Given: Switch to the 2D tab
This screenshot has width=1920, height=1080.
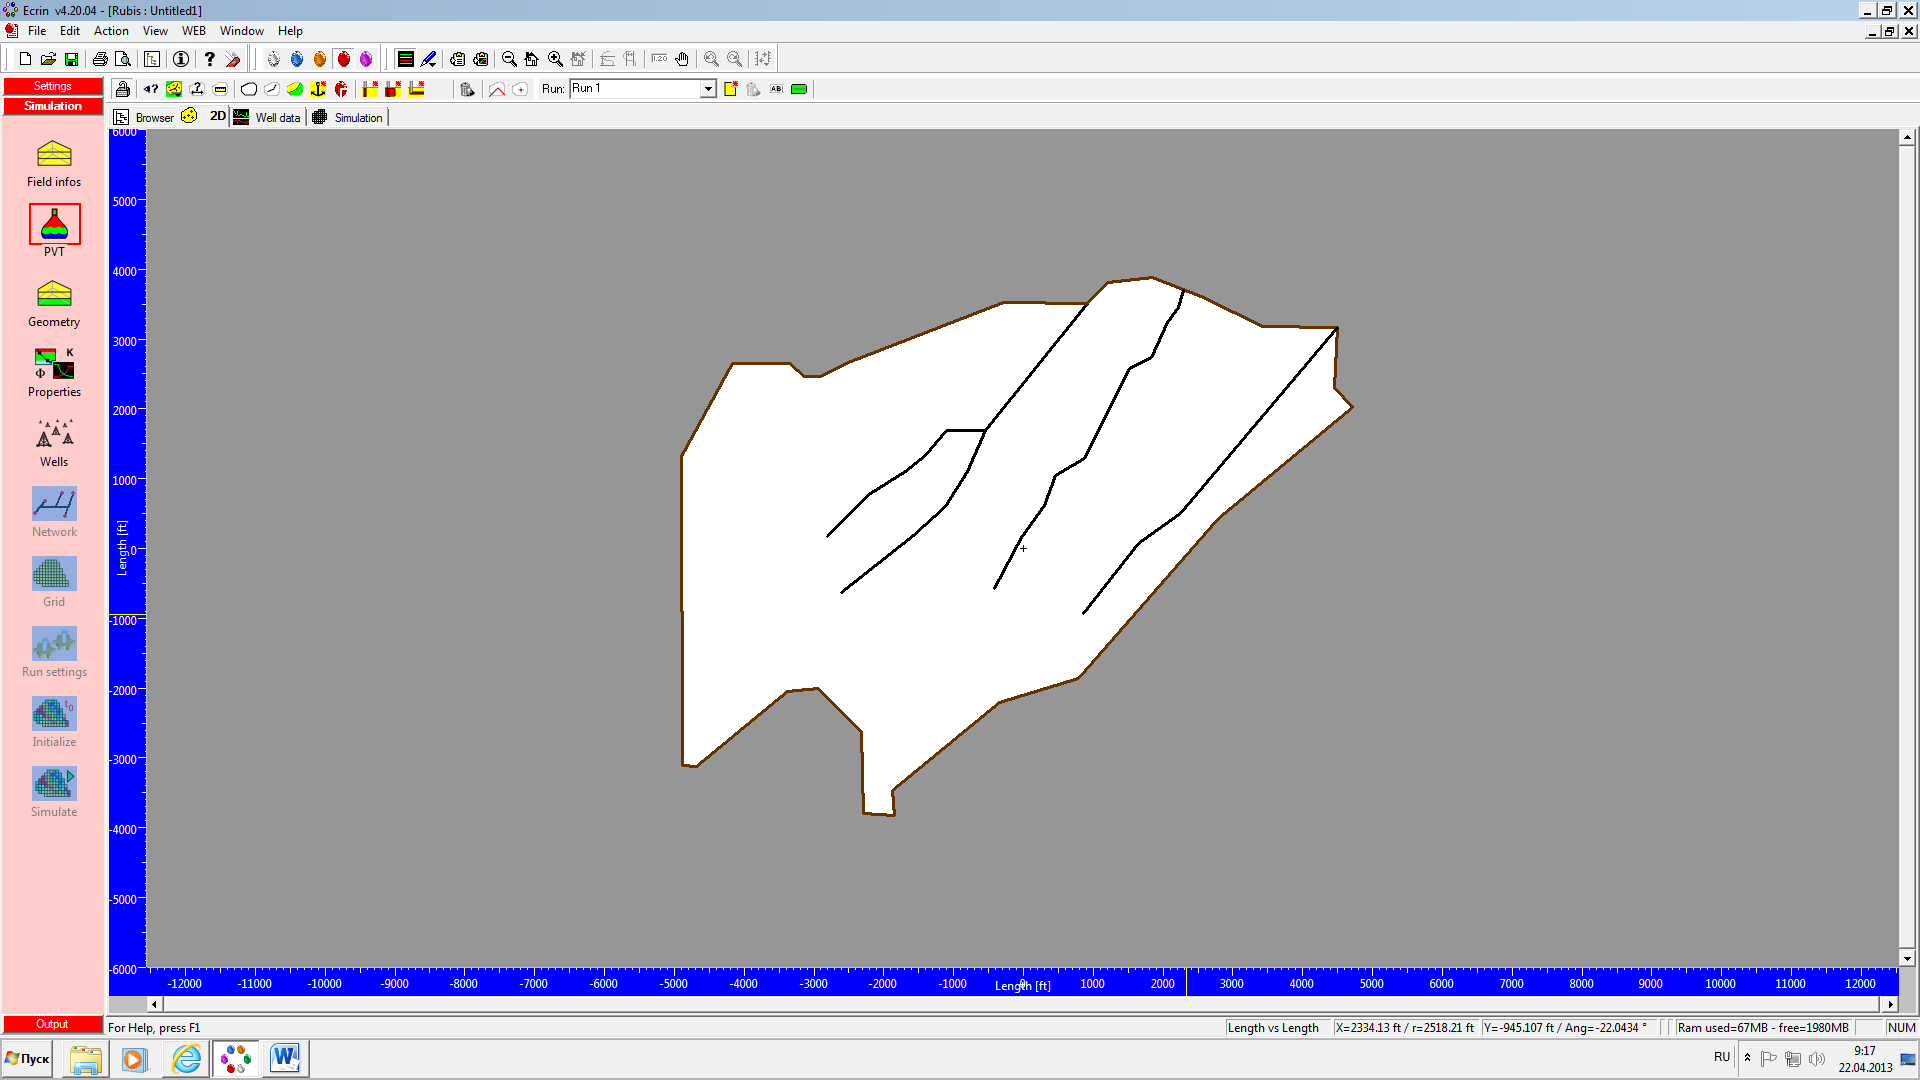Looking at the screenshot, I should (204, 117).
